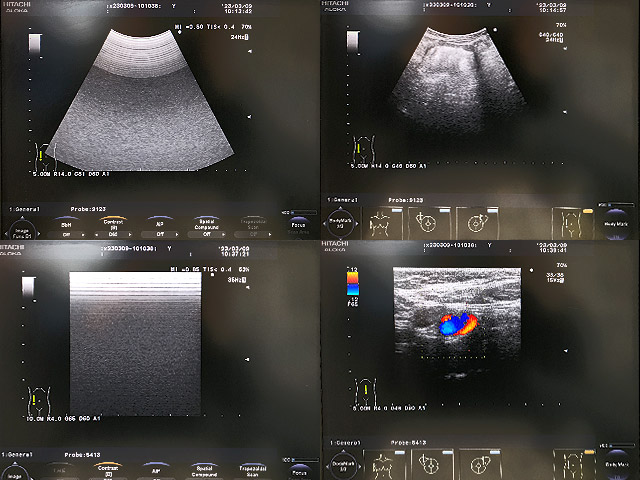Click right arrow of Spatial Compound selector
This screenshot has width=640, height=480.
click(224, 234)
